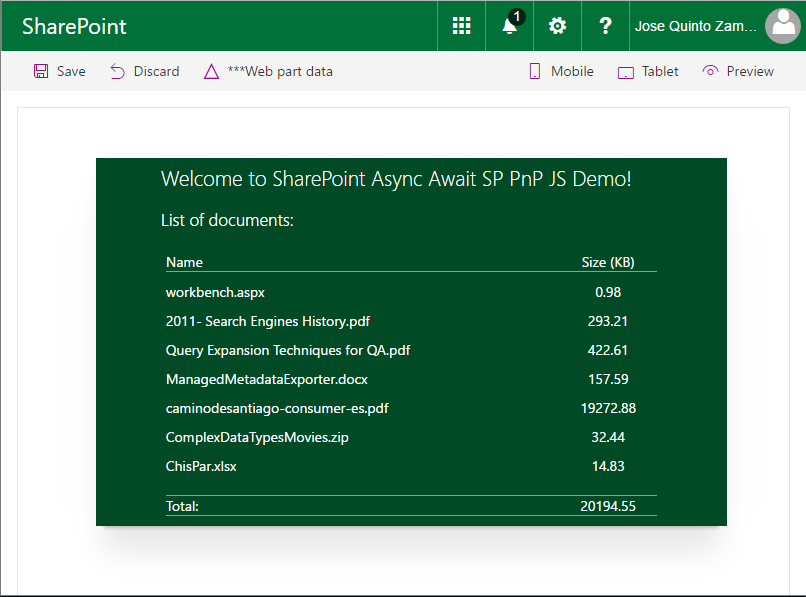
Task: Open ***Web part data label
Action: coord(280,71)
